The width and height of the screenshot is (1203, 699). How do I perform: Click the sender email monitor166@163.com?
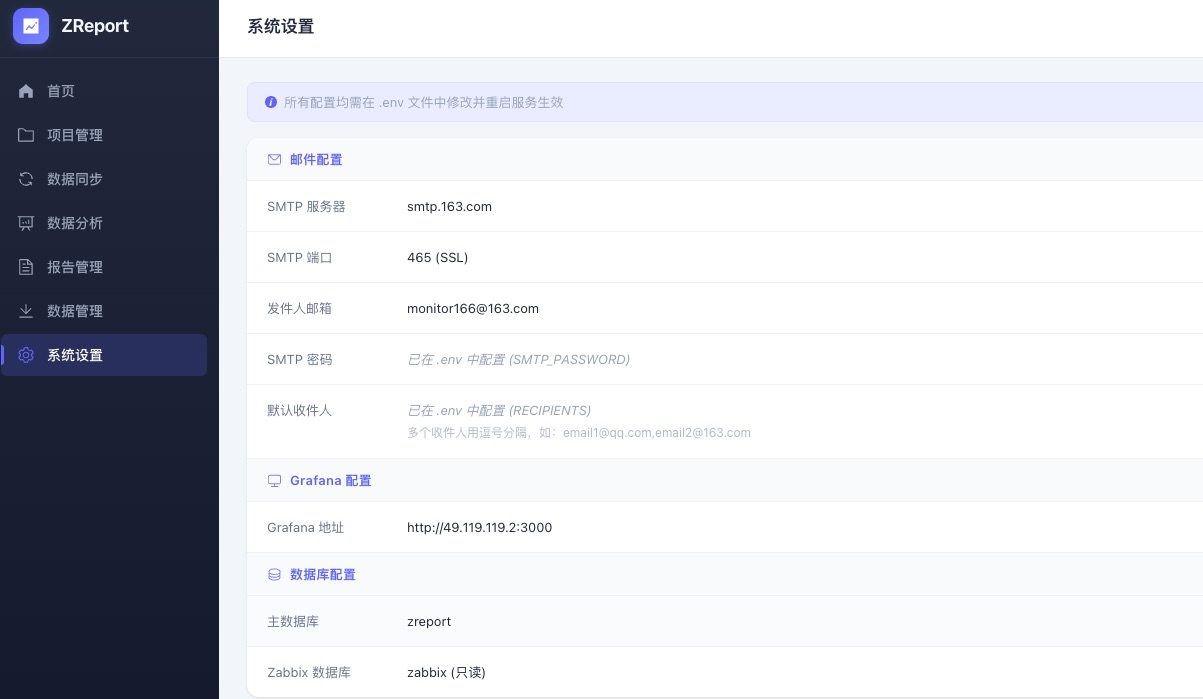click(x=473, y=308)
